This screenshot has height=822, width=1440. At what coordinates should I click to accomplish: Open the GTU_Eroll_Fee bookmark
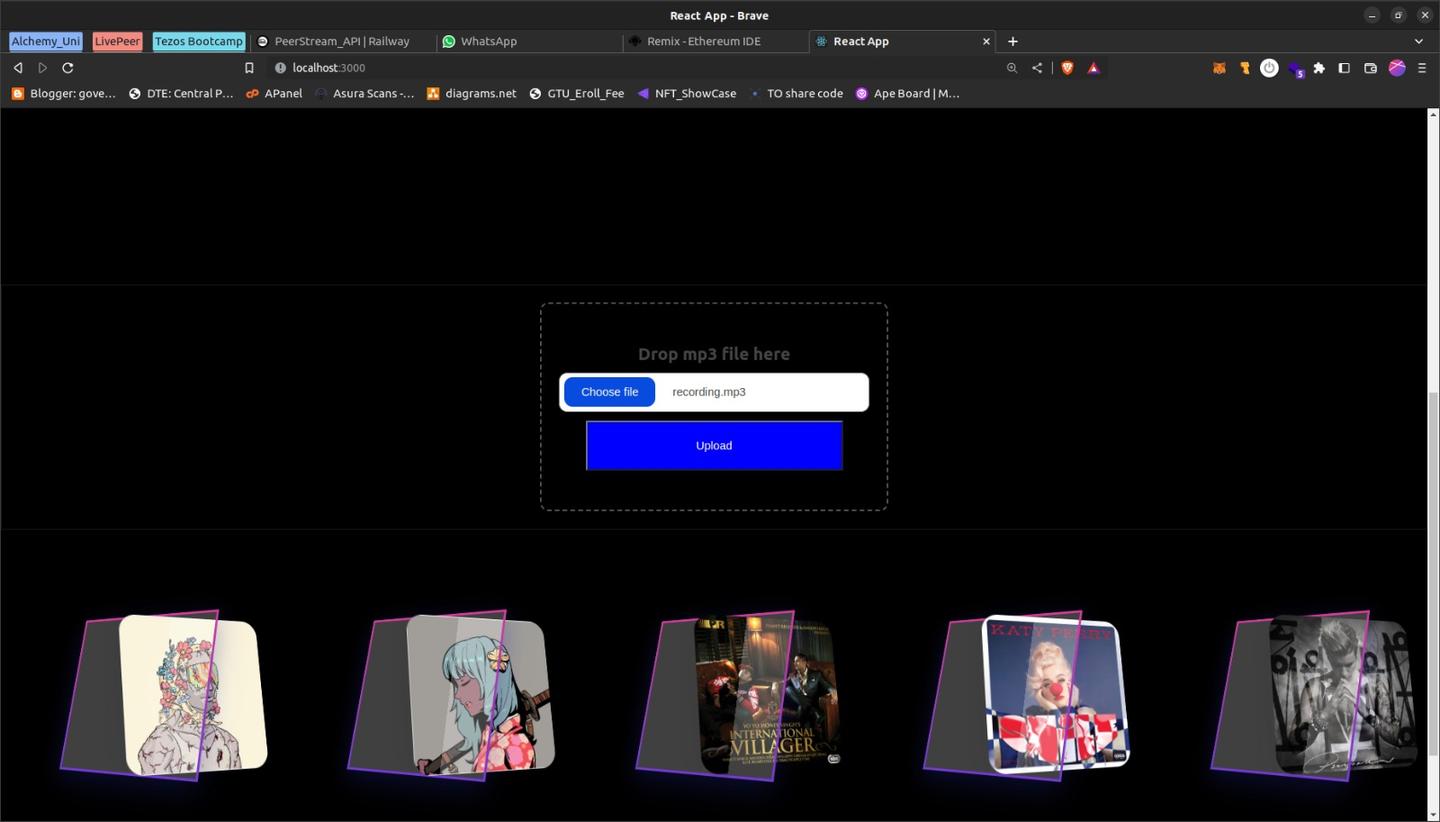576,93
